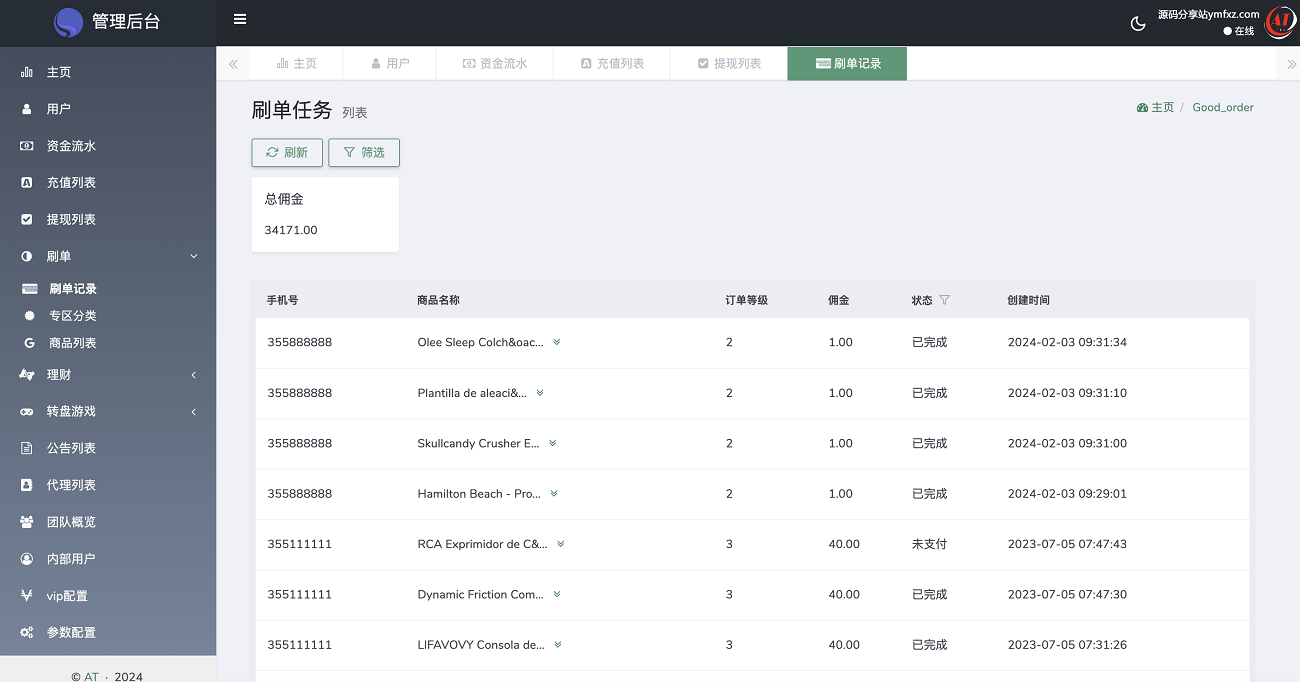
Task: Open 商品列表 in the sidebar
Action: point(72,343)
